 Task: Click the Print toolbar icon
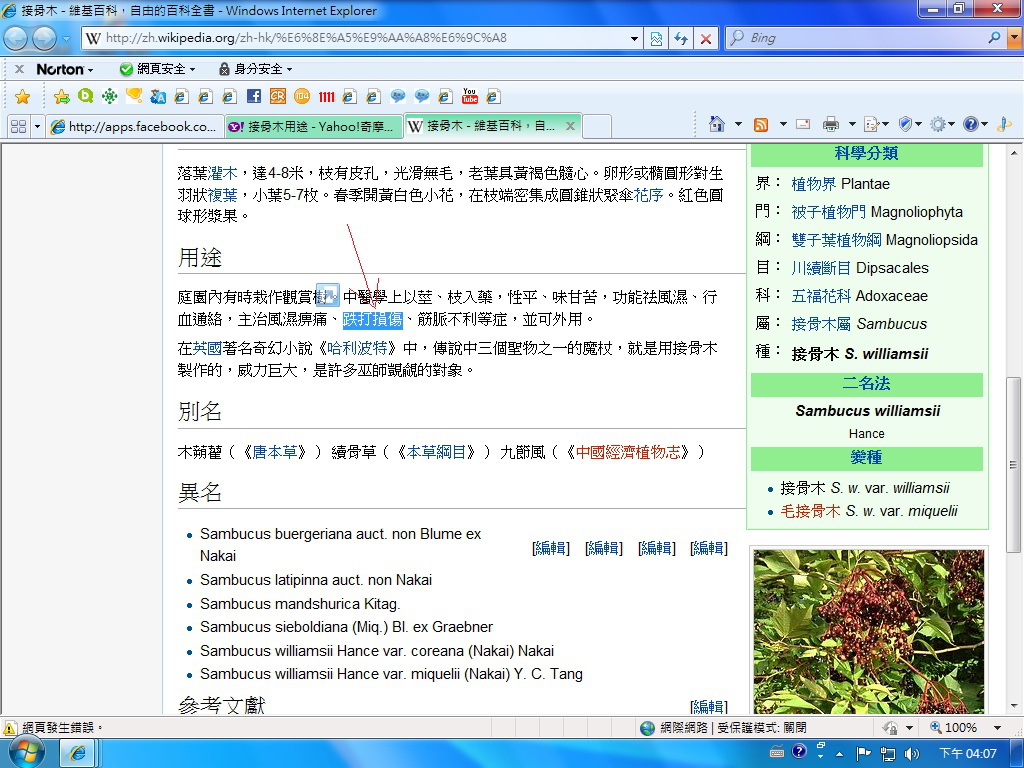pyautogui.click(x=830, y=124)
